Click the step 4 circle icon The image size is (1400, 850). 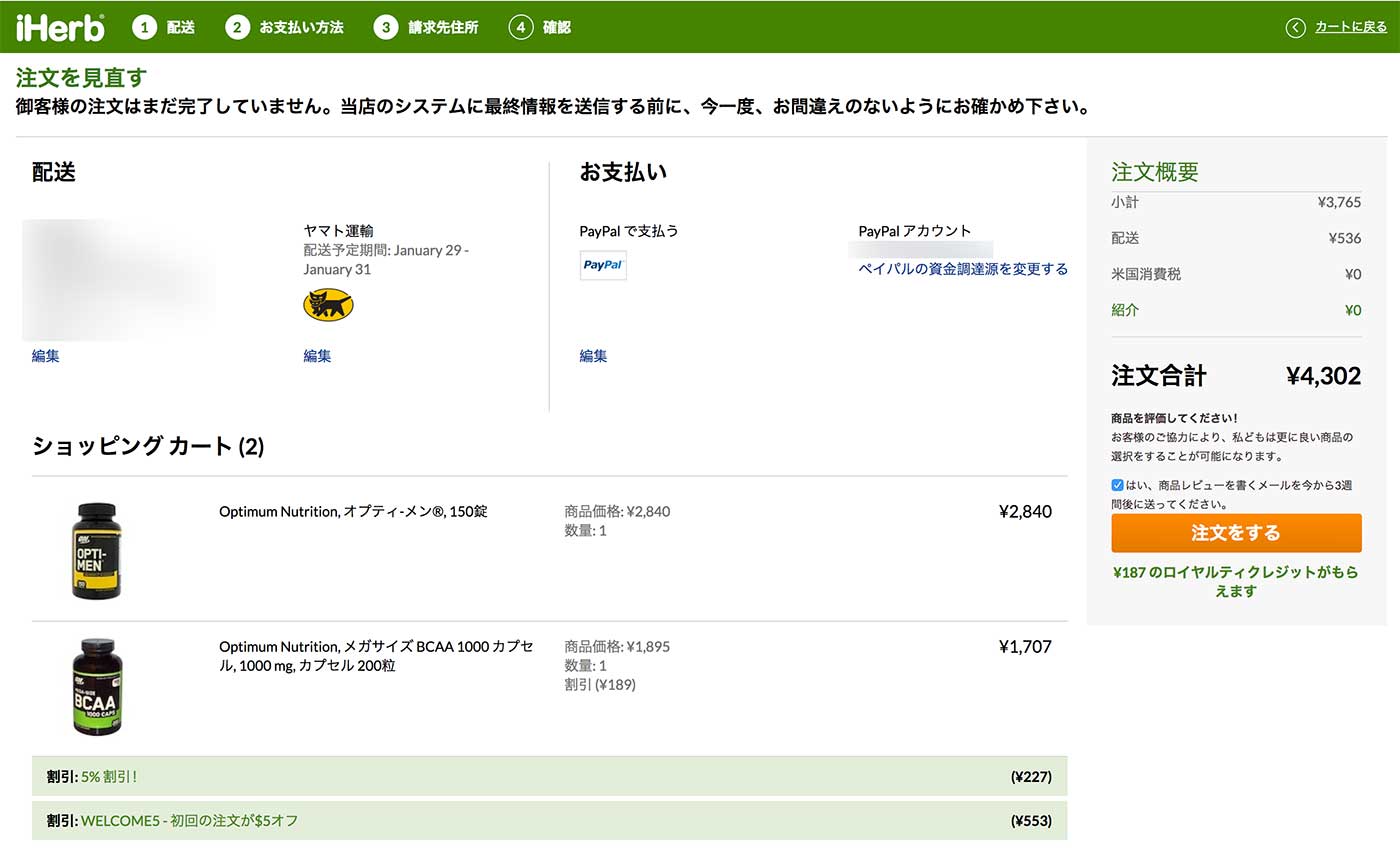point(521,27)
